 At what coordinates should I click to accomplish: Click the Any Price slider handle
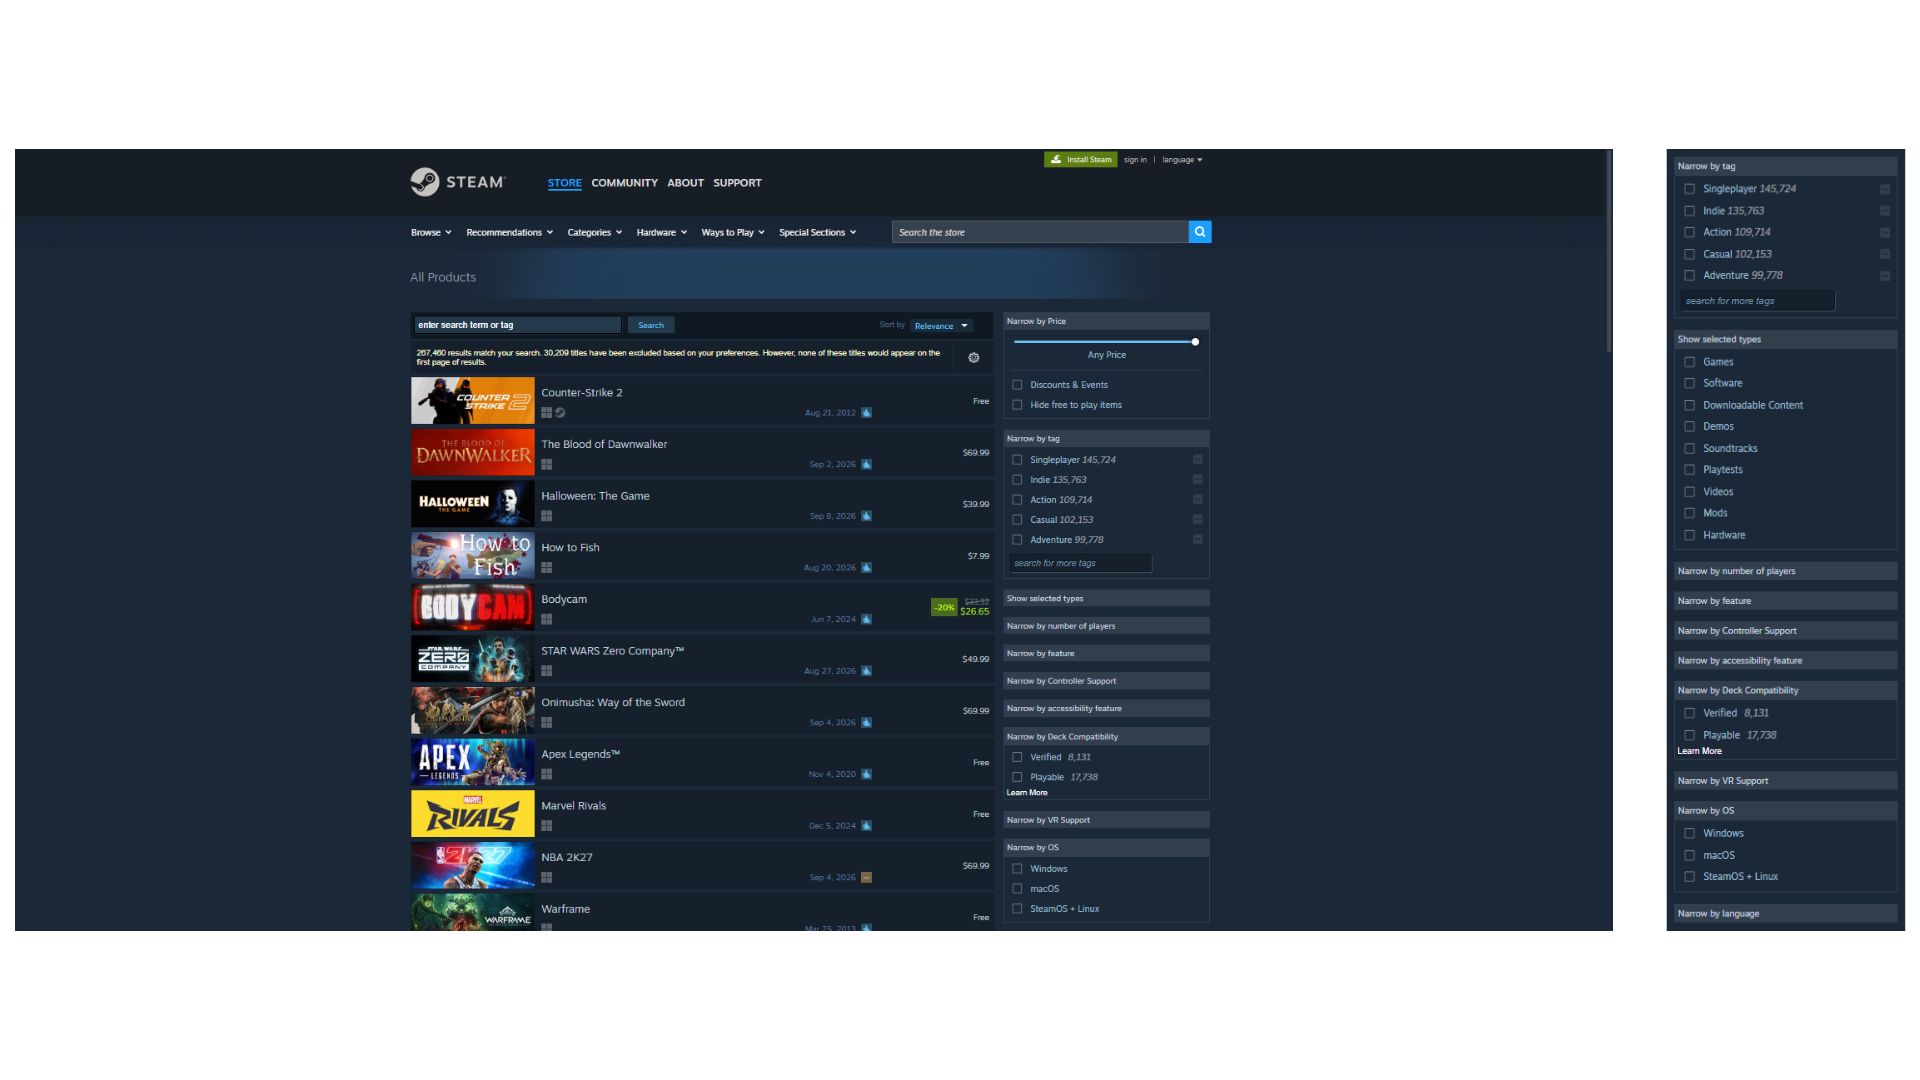tap(1195, 342)
